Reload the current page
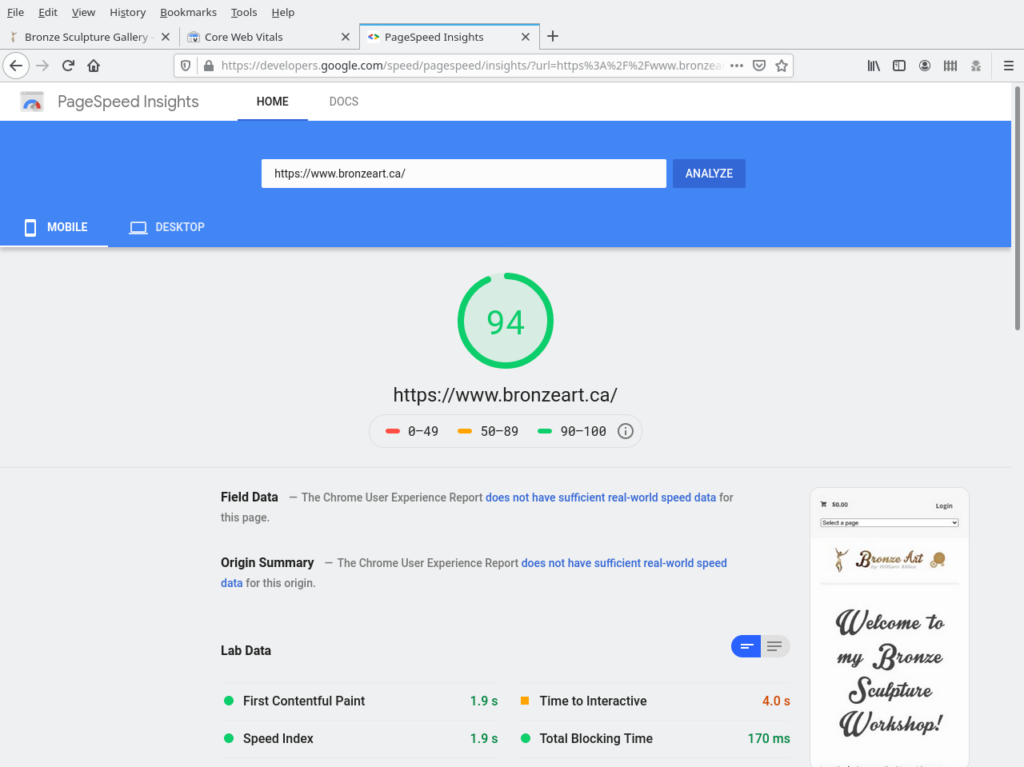1024x767 pixels. [68, 65]
